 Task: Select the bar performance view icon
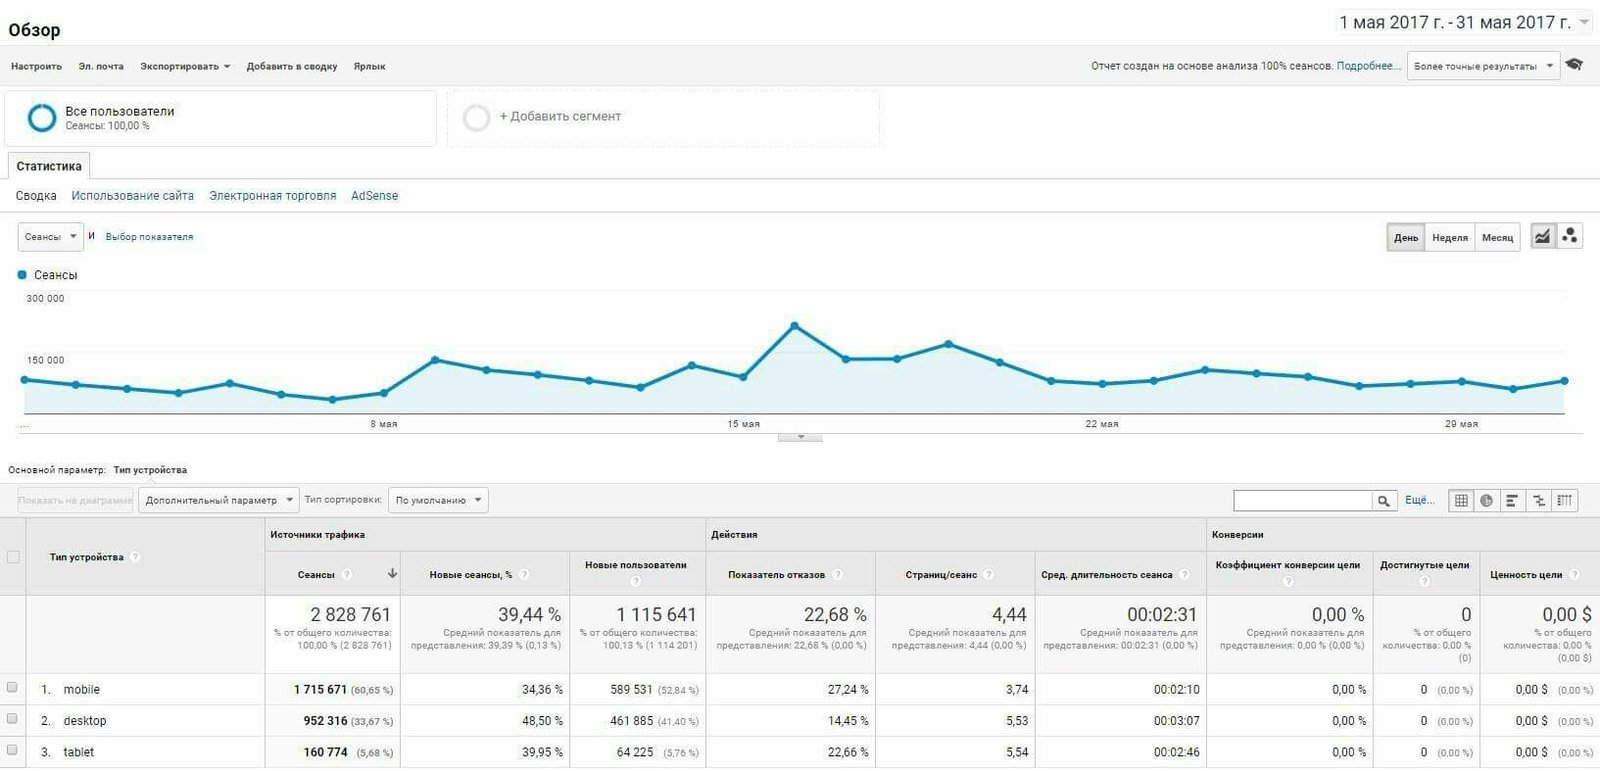click(x=1512, y=500)
